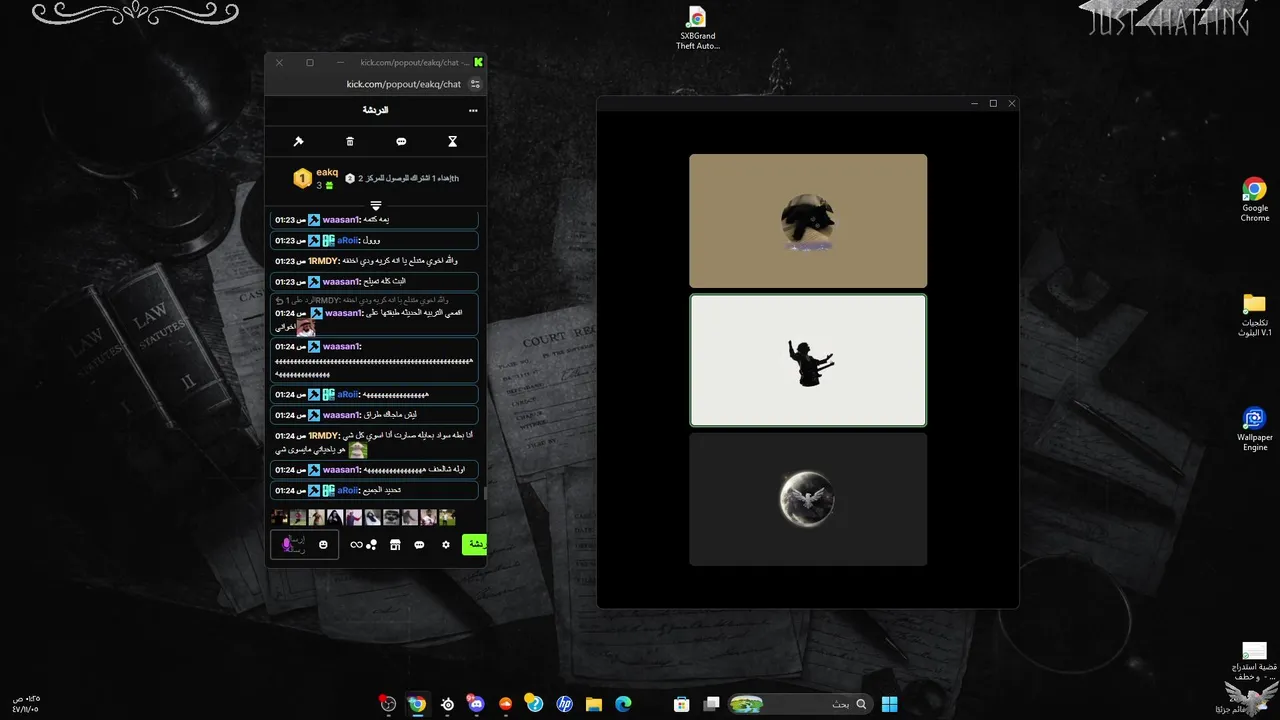Collapse the pinned leaderboard with lines arrow

click(x=376, y=205)
